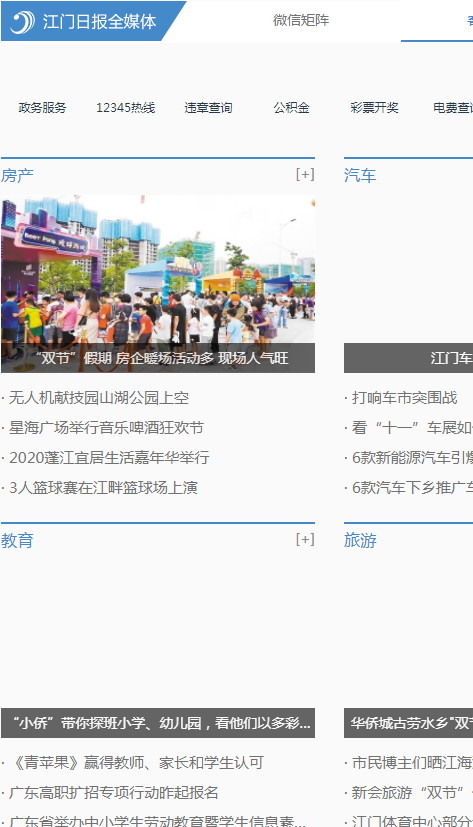This screenshot has width=473, height=827.
Task: Click the 江门日报全媒体 crescent logo icon
Action: pos(23,22)
